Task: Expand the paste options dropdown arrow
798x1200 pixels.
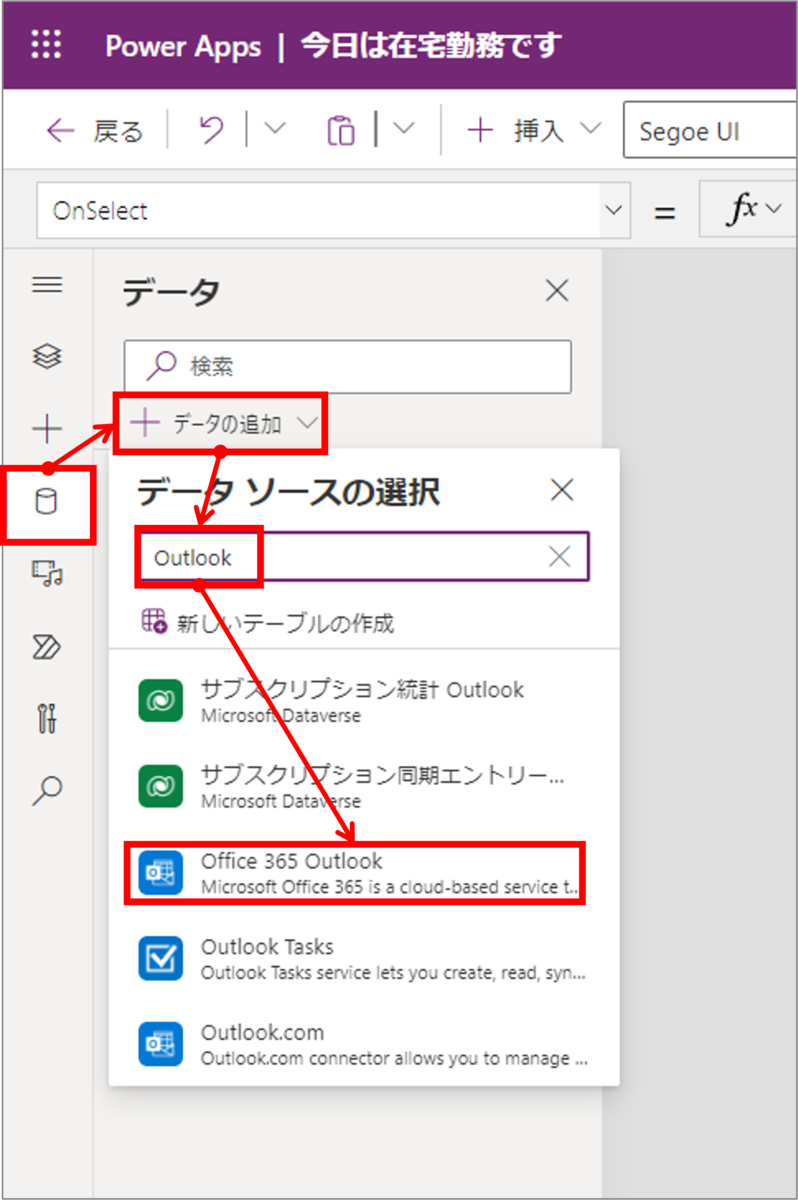Action: (x=404, y=129)
